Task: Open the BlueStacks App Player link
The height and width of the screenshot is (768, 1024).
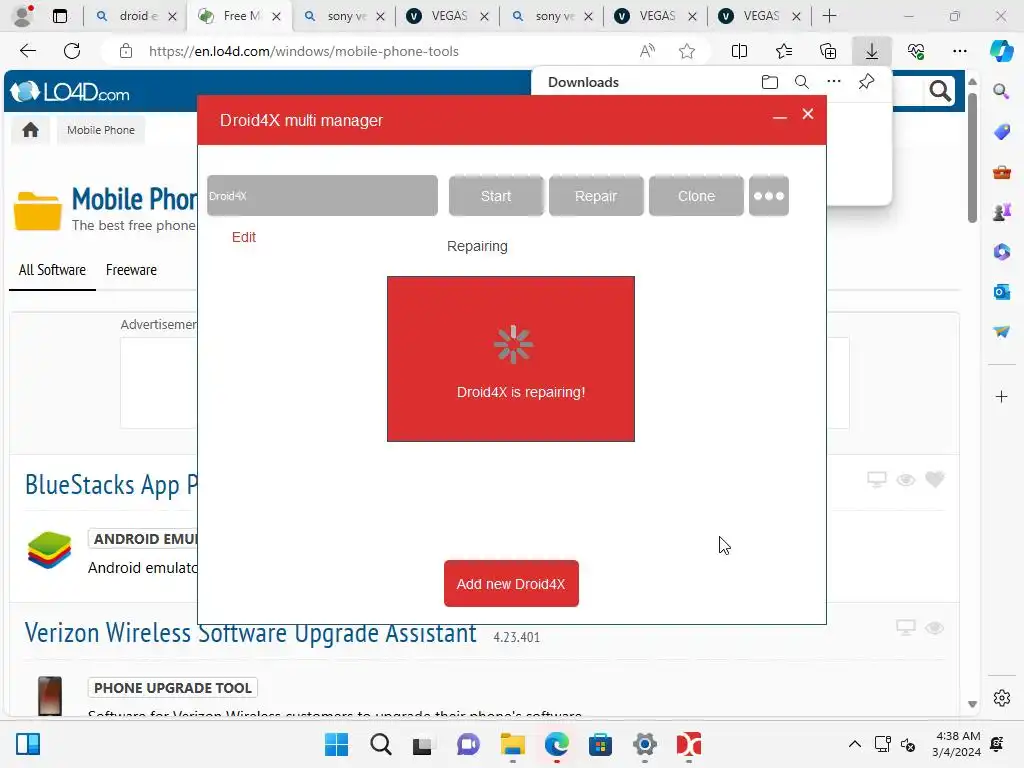Action: [x=111, y=485]
